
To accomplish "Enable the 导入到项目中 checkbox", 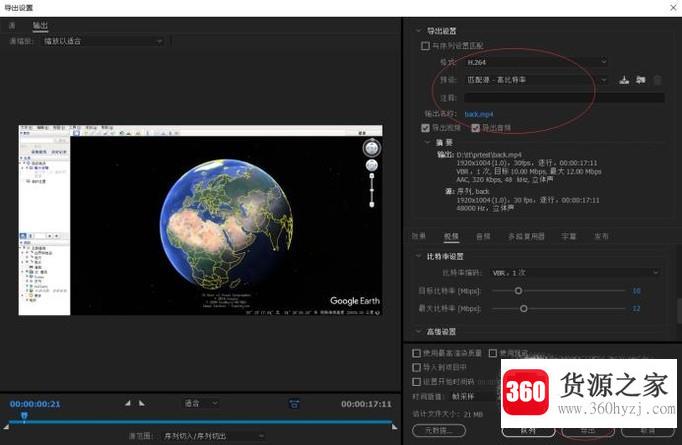I will 416,368.
